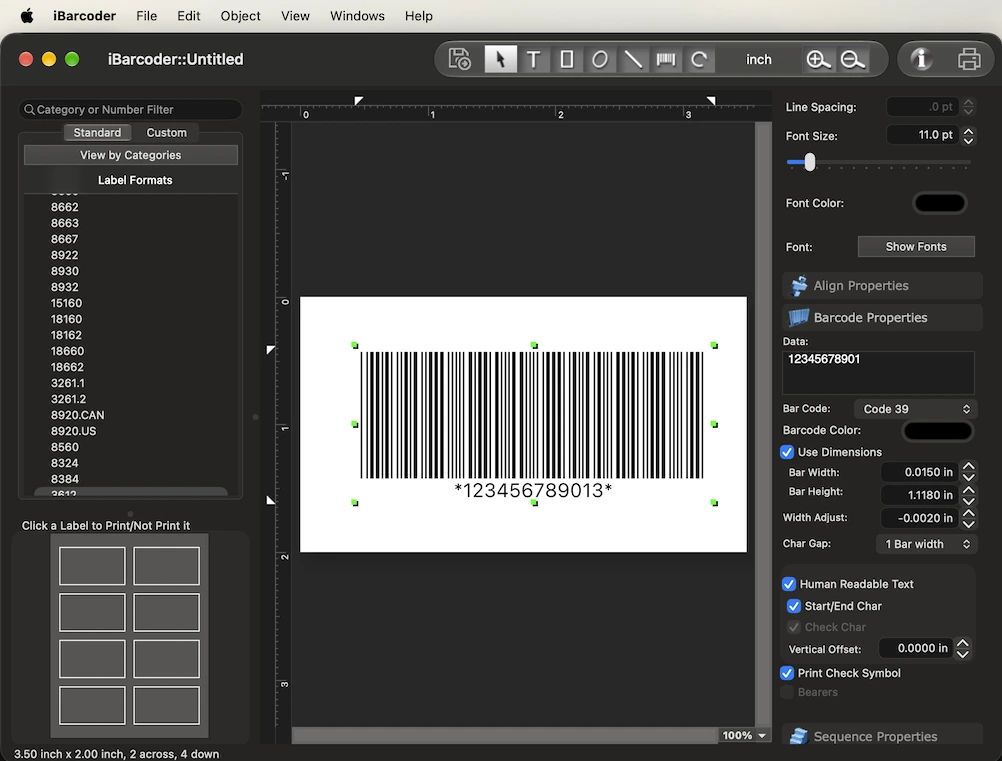Screen dimensions: 1002x761
Task: Open the Windows menu
Action: tap(357, 16)
